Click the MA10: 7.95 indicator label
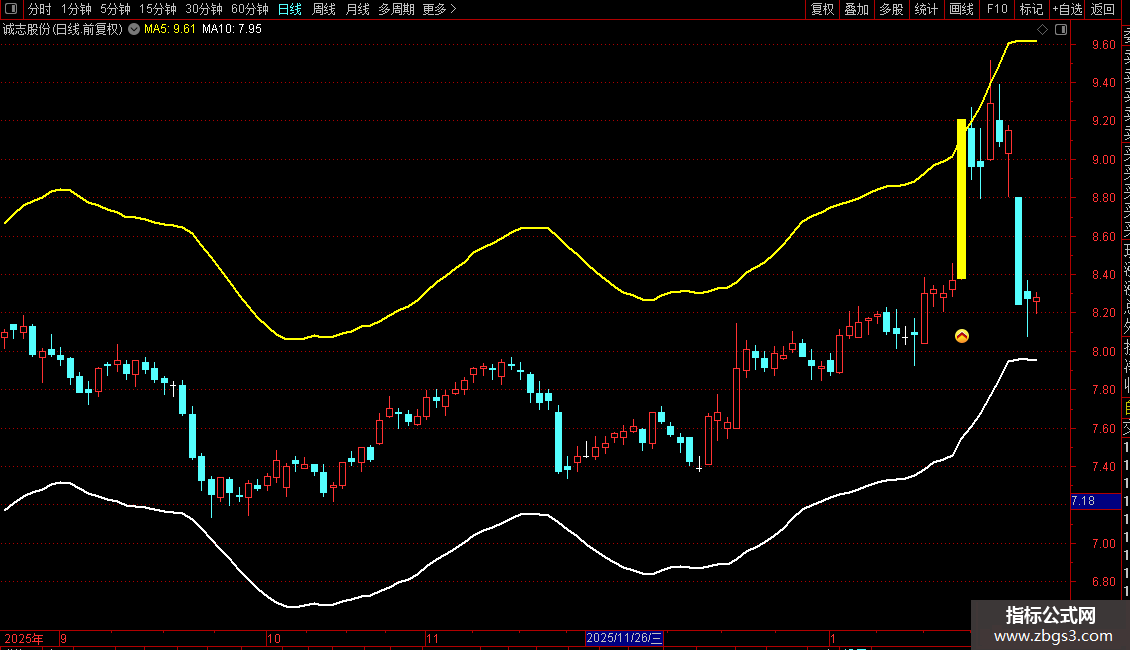Image resolution: width=1130 pixels, height=650 pixels. tap(232, 29)
